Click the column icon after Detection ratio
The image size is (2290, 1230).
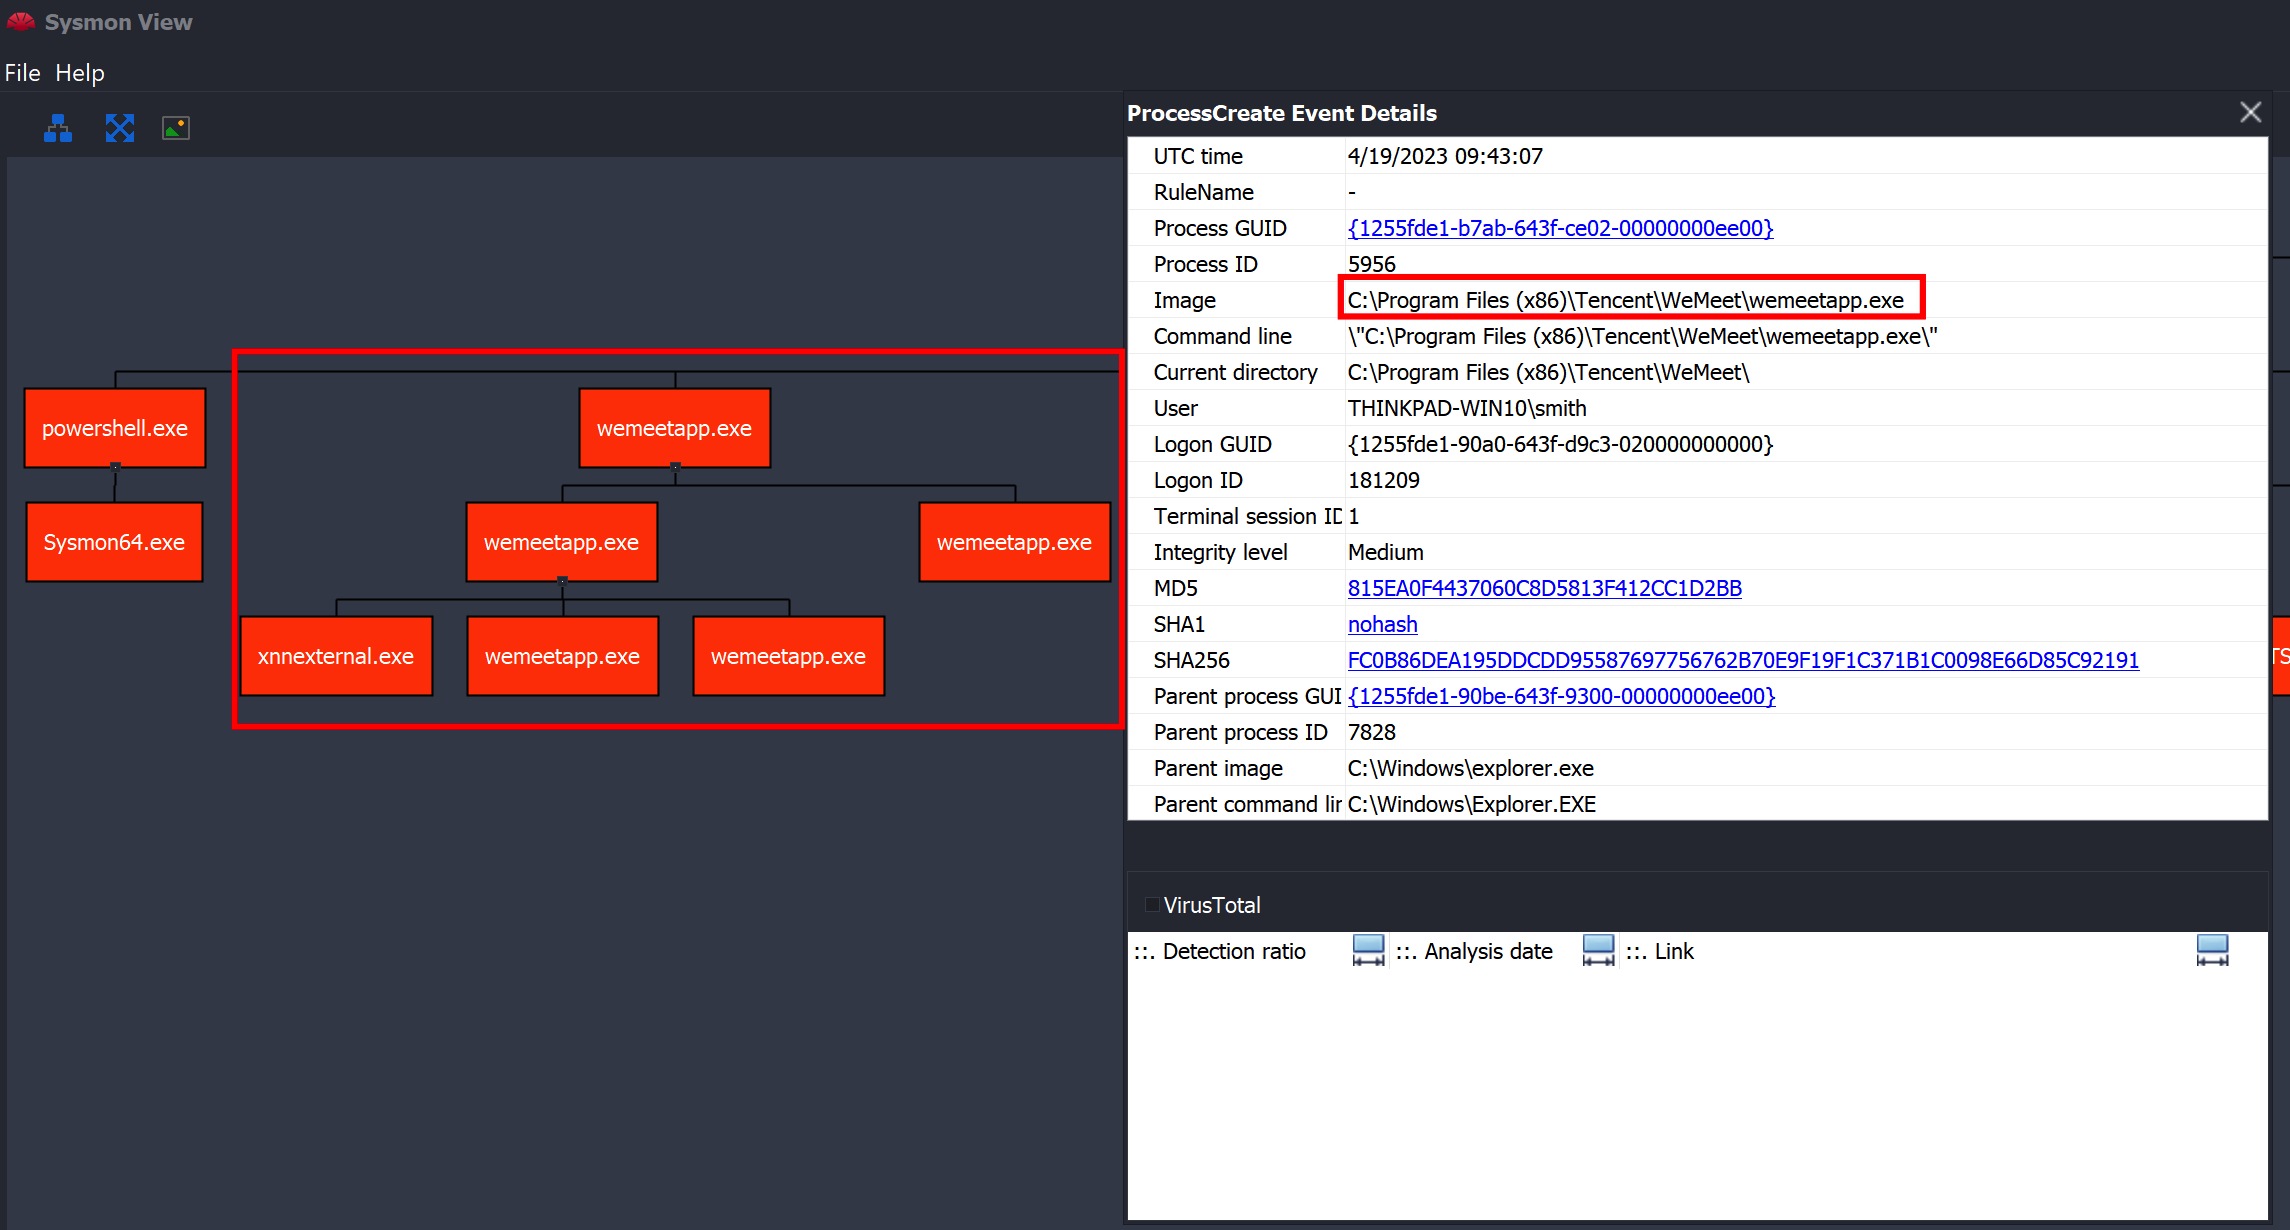tap(1368, 950)
